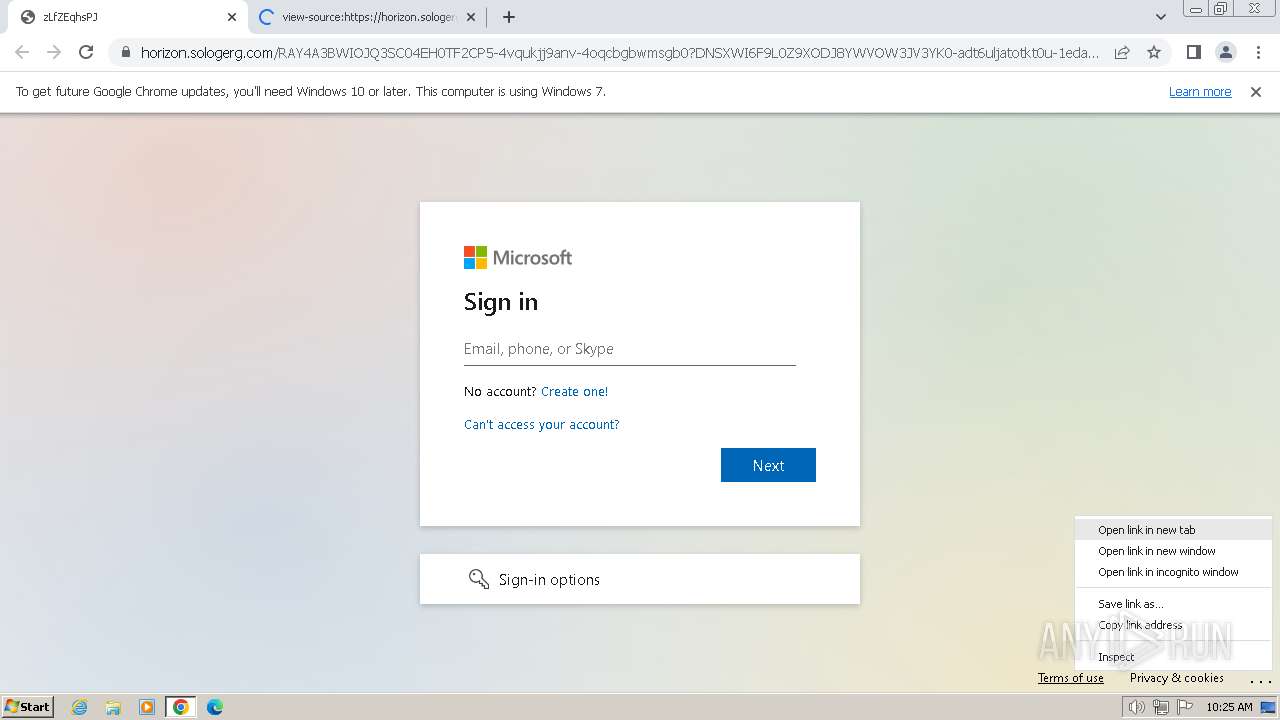This screenshot has height=720, width=1280.
Task: Choose Open link in new window
Action: (x=1173, y=551)
